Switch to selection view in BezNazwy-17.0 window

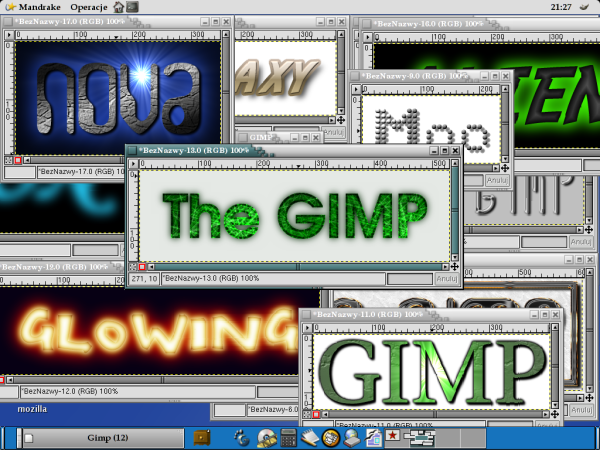point(8,160)
